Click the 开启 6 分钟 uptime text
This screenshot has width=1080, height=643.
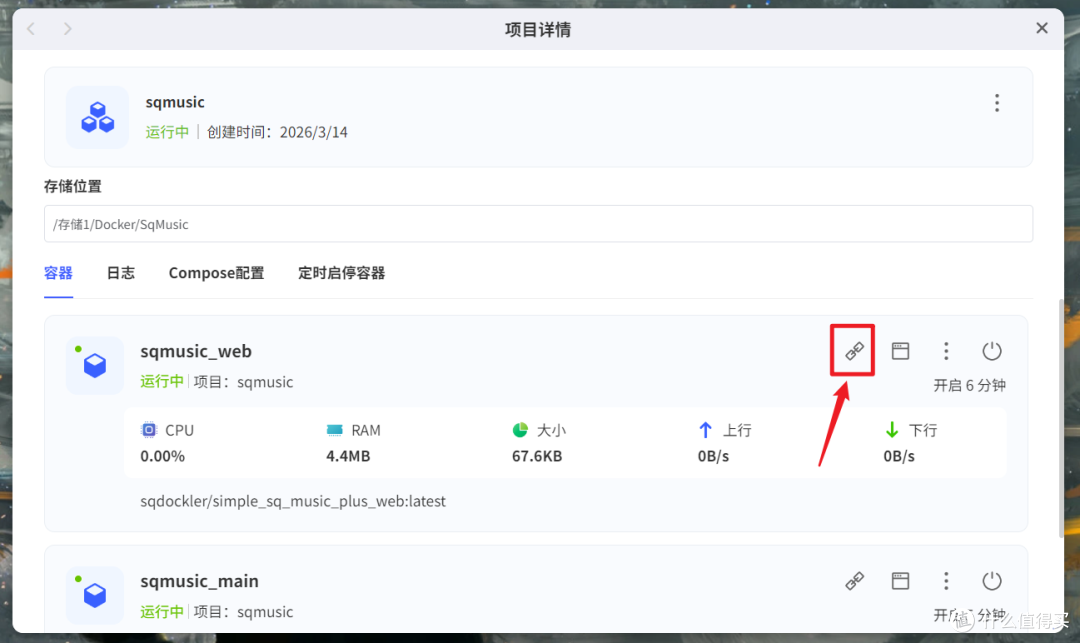[x=969, y=386]
